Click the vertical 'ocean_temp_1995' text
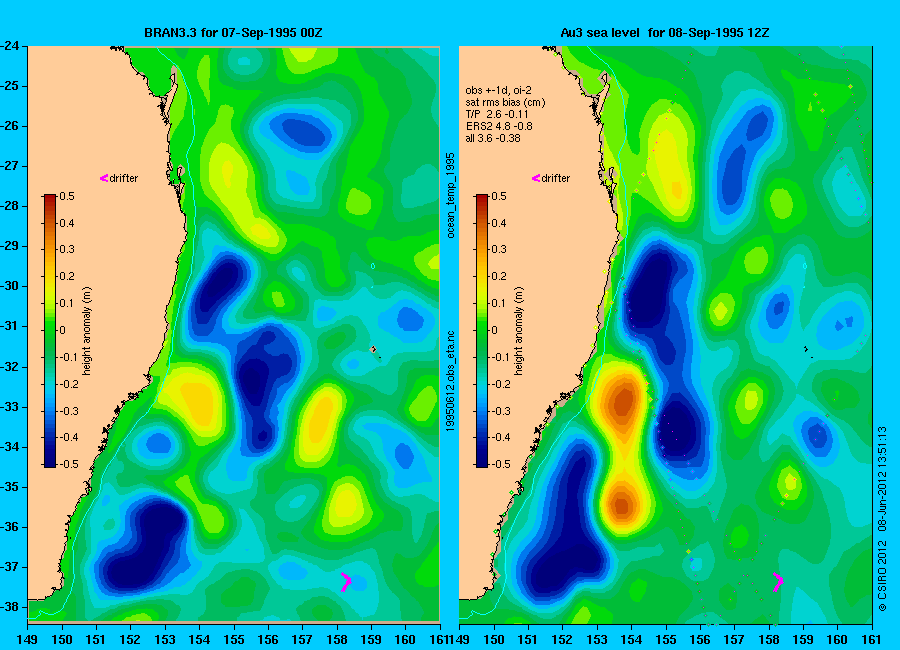Viewport: 900px width, 650px height. click(x=451, y=195)
